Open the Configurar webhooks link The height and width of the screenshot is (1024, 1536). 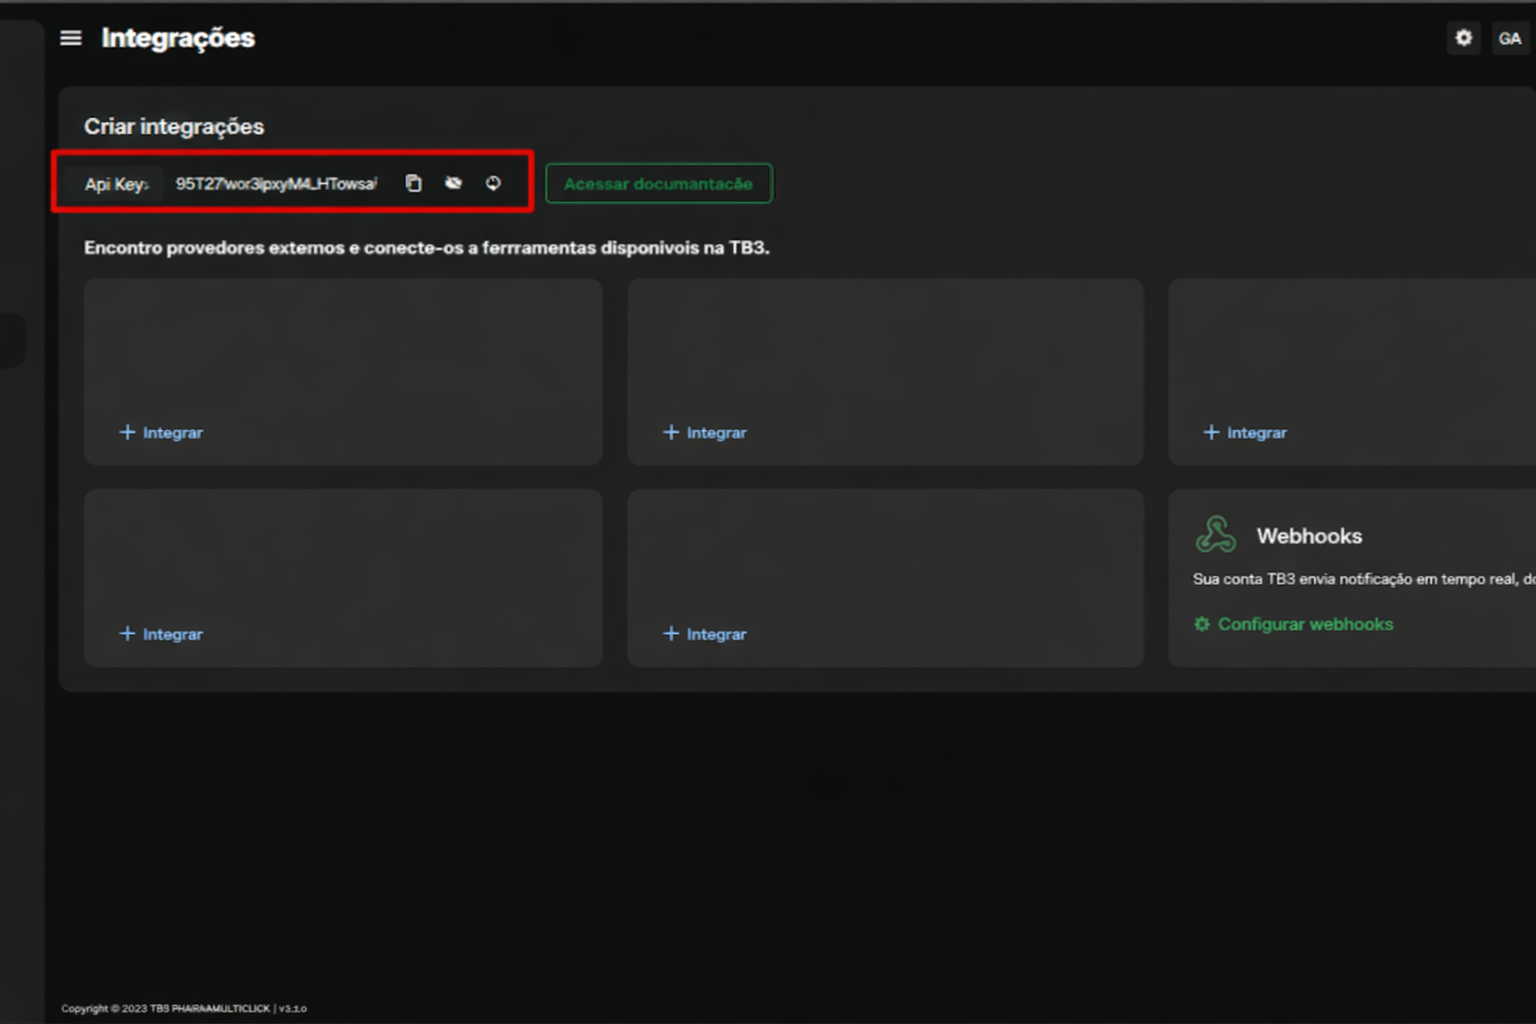[x=1305, y=624]
